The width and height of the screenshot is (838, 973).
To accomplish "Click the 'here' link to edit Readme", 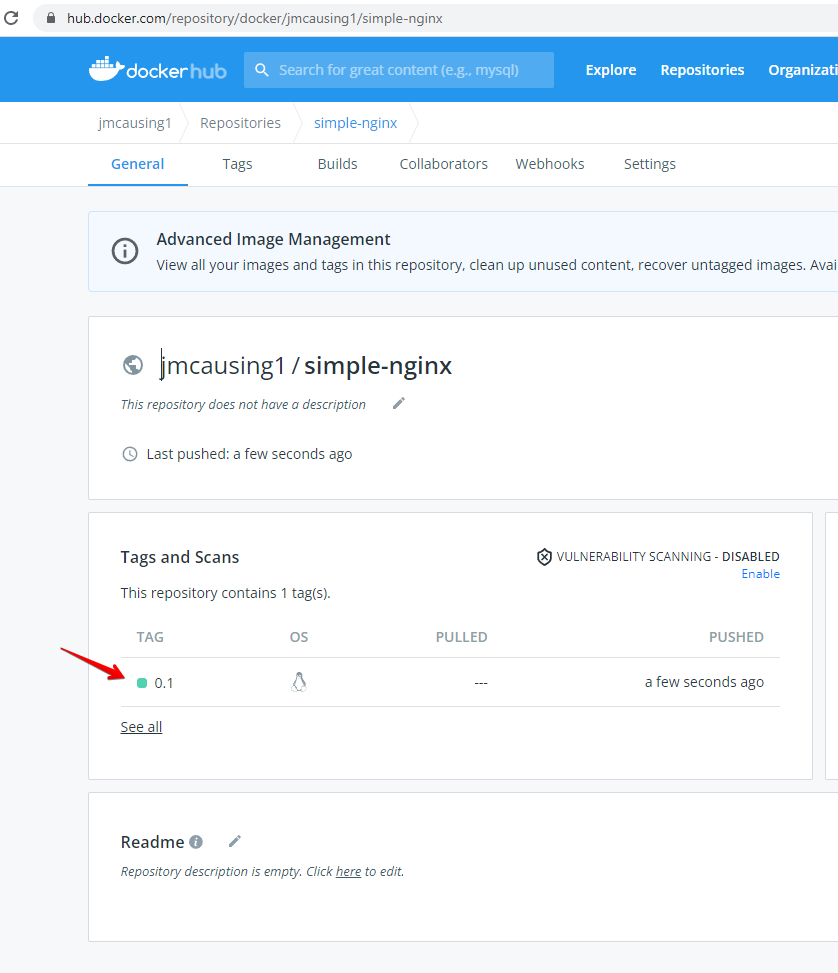I will [348, 871].
